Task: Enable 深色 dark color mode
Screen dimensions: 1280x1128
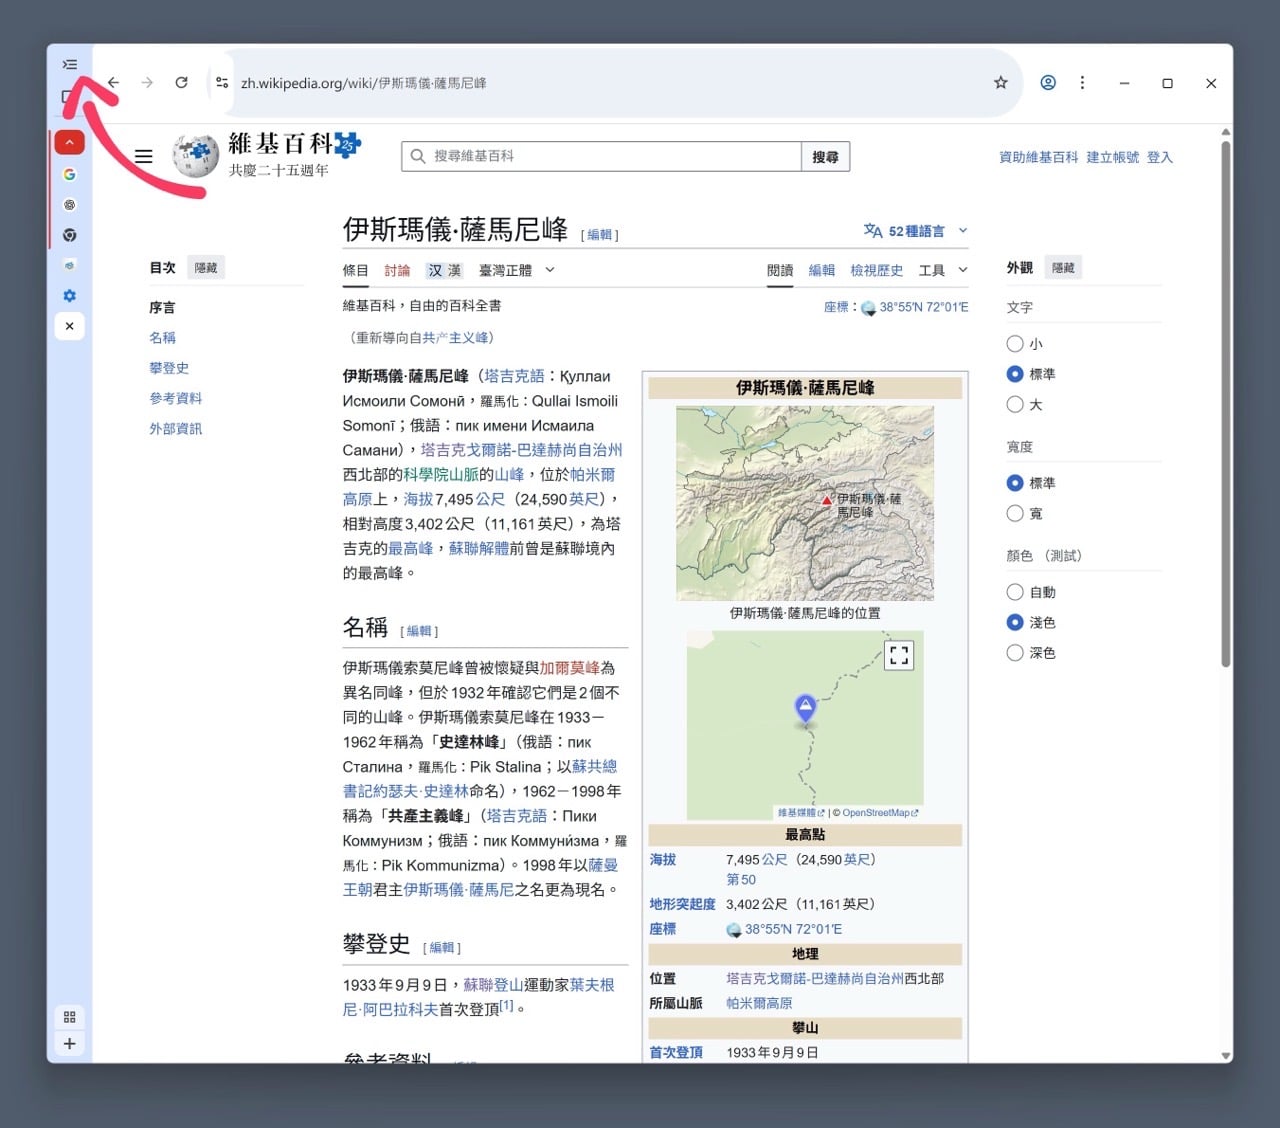Action: coord(1015,652)
